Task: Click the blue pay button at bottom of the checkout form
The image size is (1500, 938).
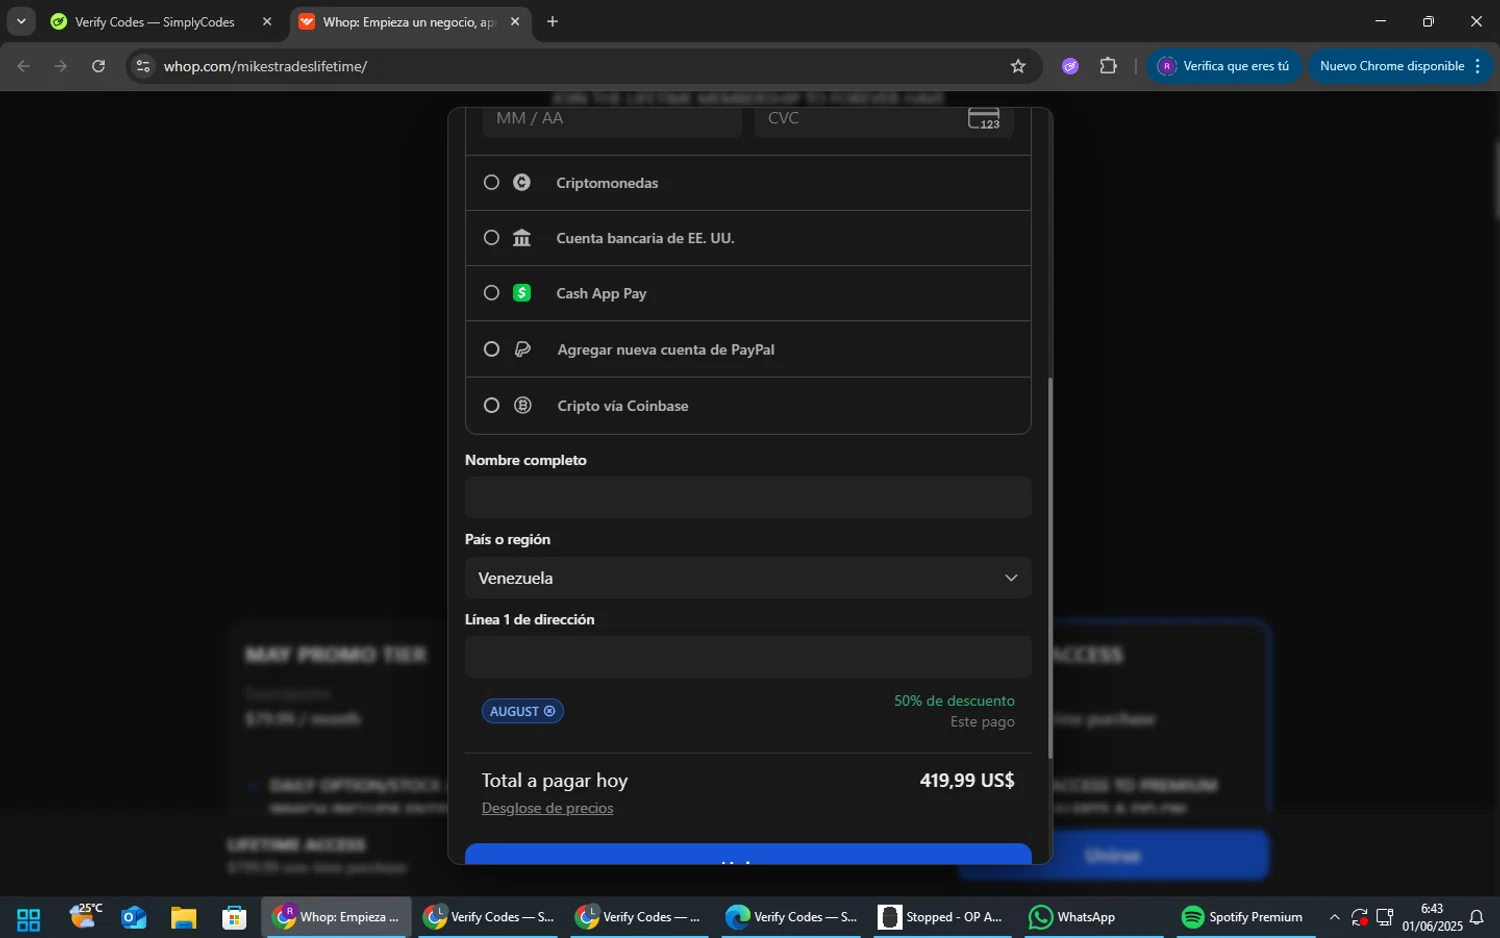Action: point(748,854)
